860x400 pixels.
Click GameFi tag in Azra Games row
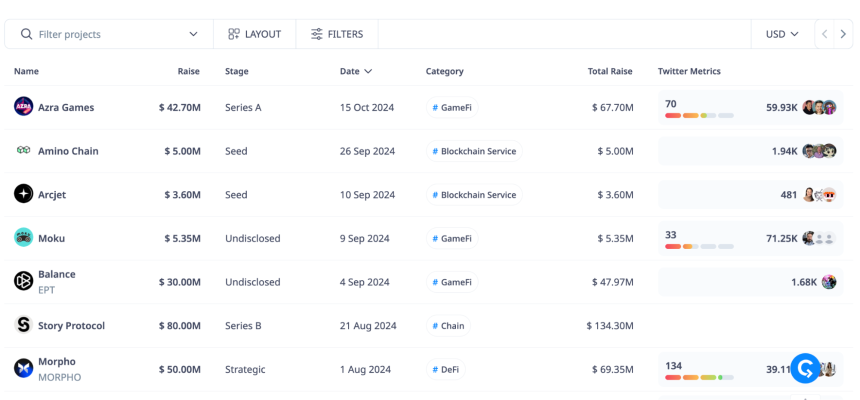[452, 108]
